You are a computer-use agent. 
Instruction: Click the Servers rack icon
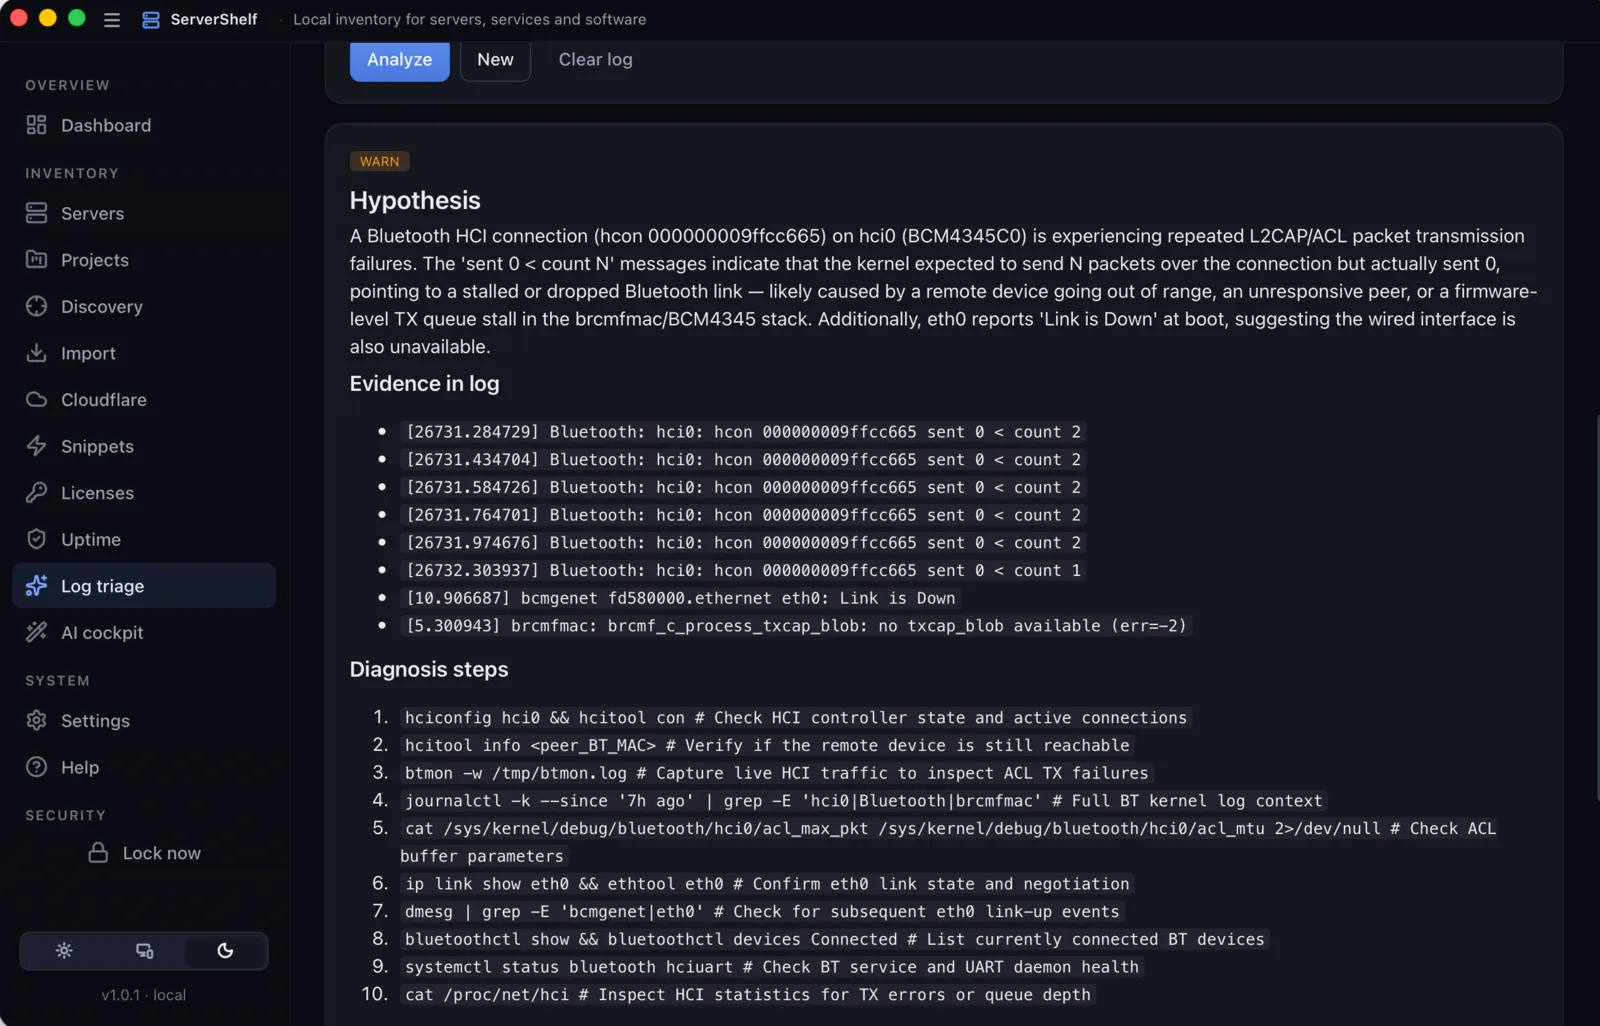coord(37,213)
